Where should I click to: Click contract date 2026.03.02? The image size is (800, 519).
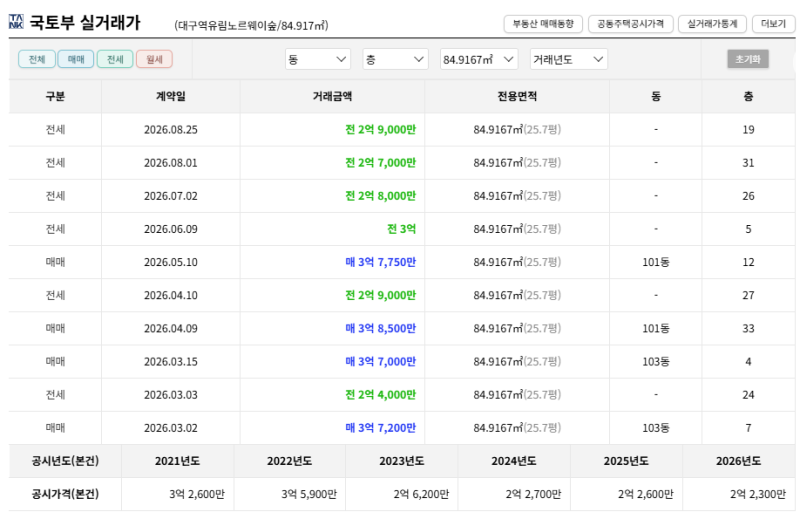pos(170,428)
